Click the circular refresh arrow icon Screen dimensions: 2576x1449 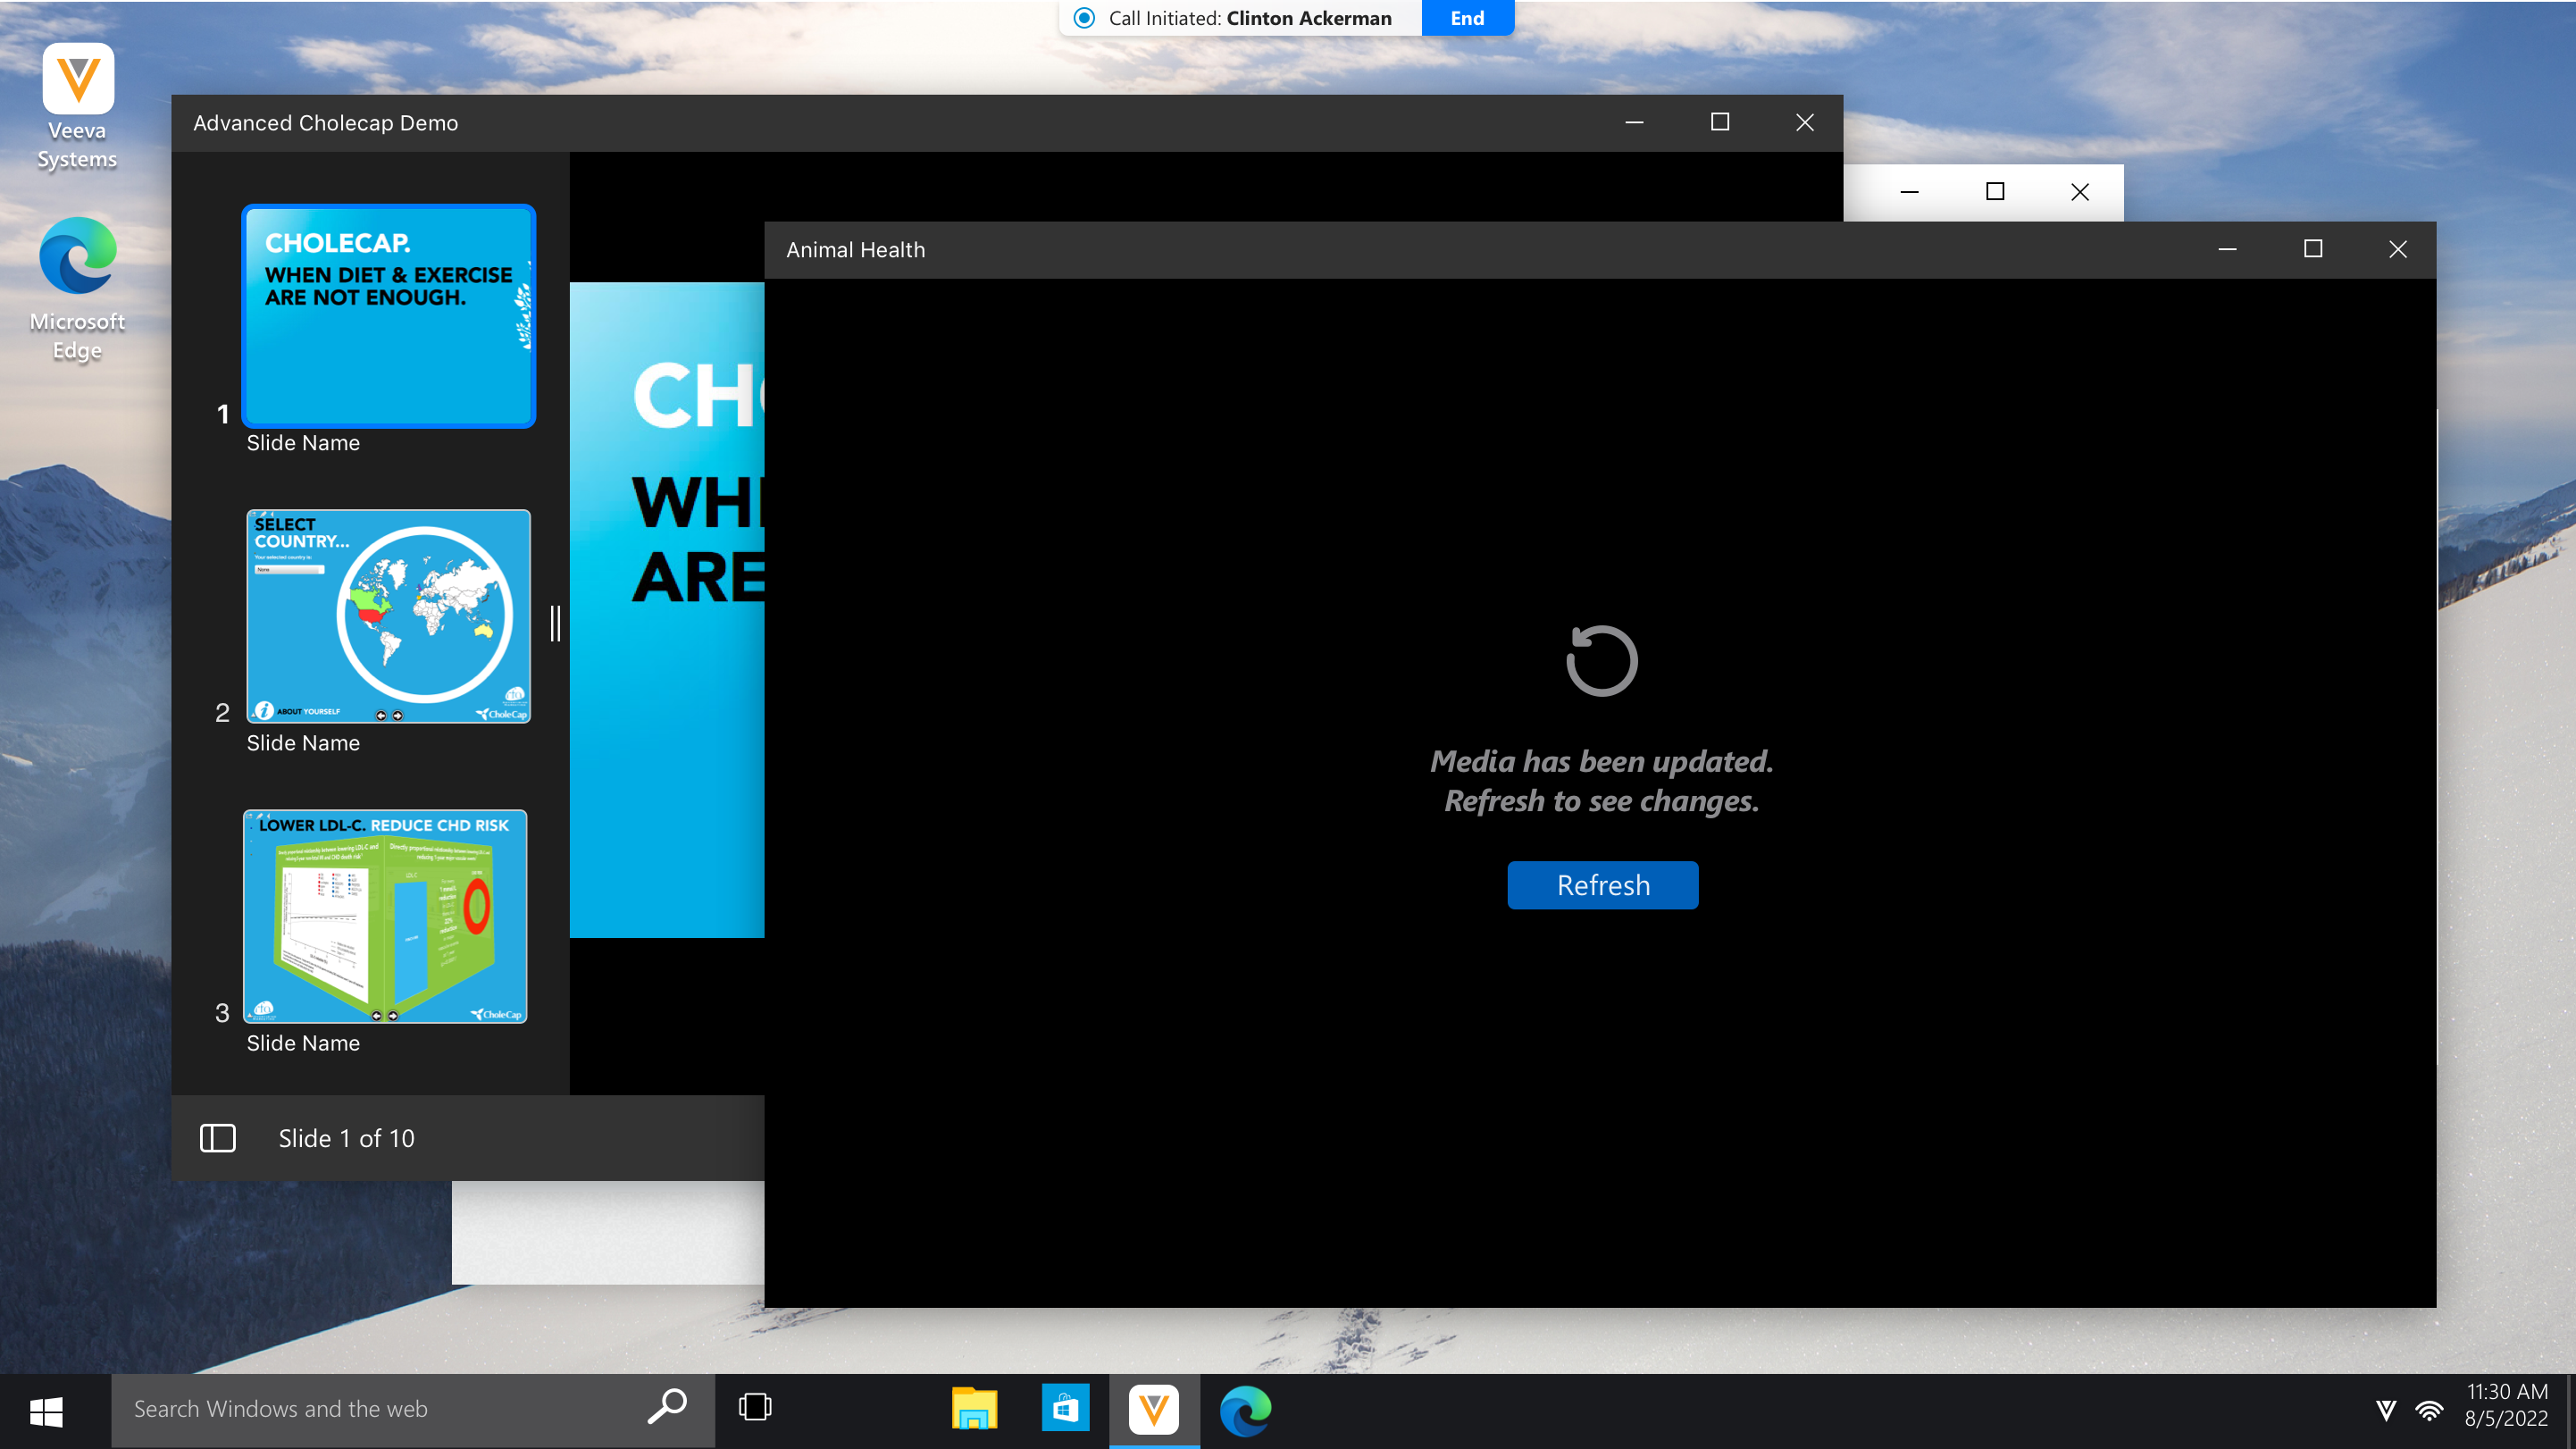tap(1601, 660)
